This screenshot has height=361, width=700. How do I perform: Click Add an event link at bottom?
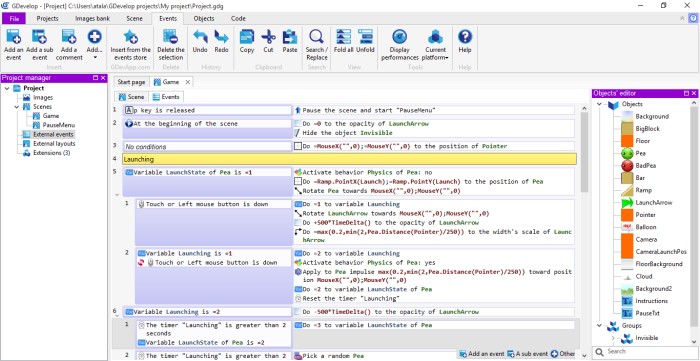pyautogui.click(x=482, y=354)
